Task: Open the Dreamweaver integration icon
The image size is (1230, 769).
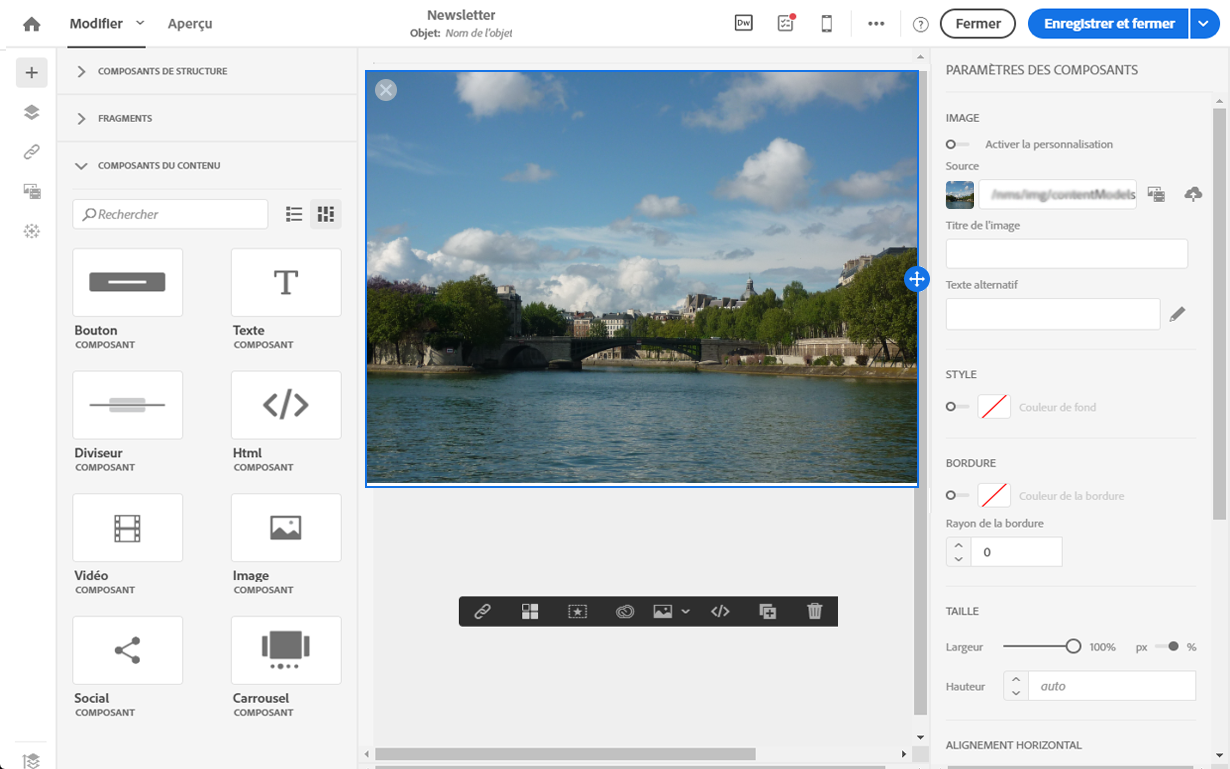Action: pyautogui.click(x=743, y=24)
